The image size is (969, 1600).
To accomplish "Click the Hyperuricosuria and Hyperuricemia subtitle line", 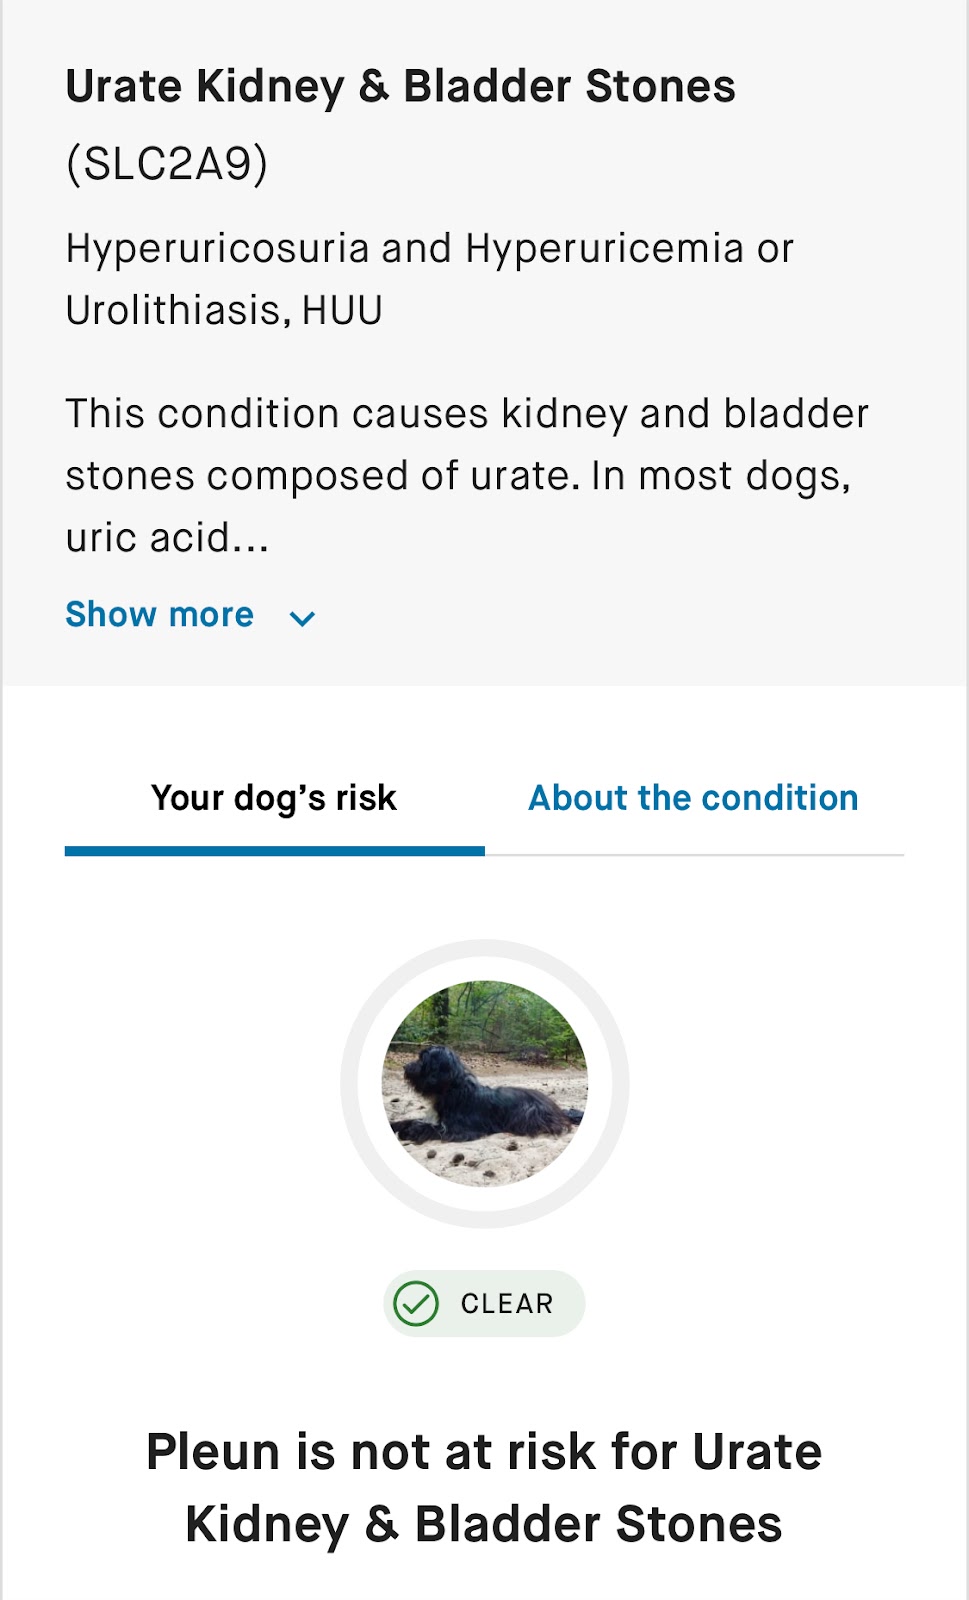I will (x=430, y=249).
